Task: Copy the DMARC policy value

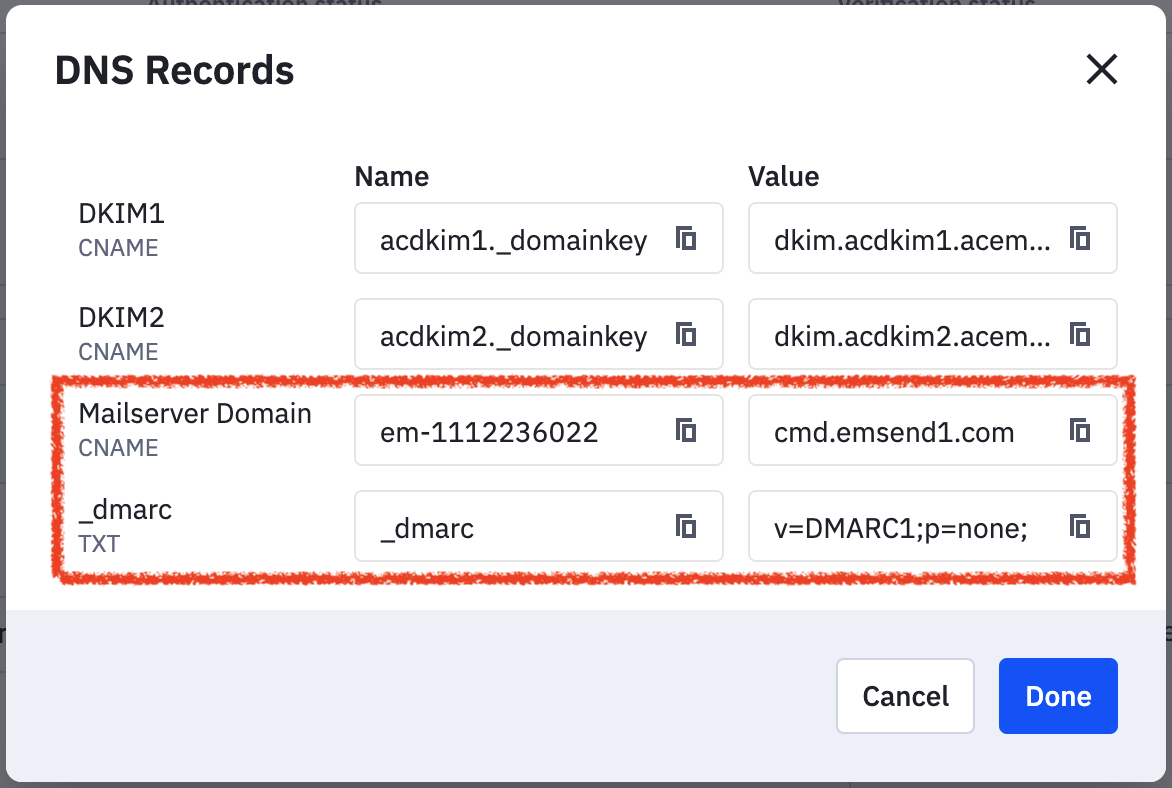Action: (x=1080, y=526)
